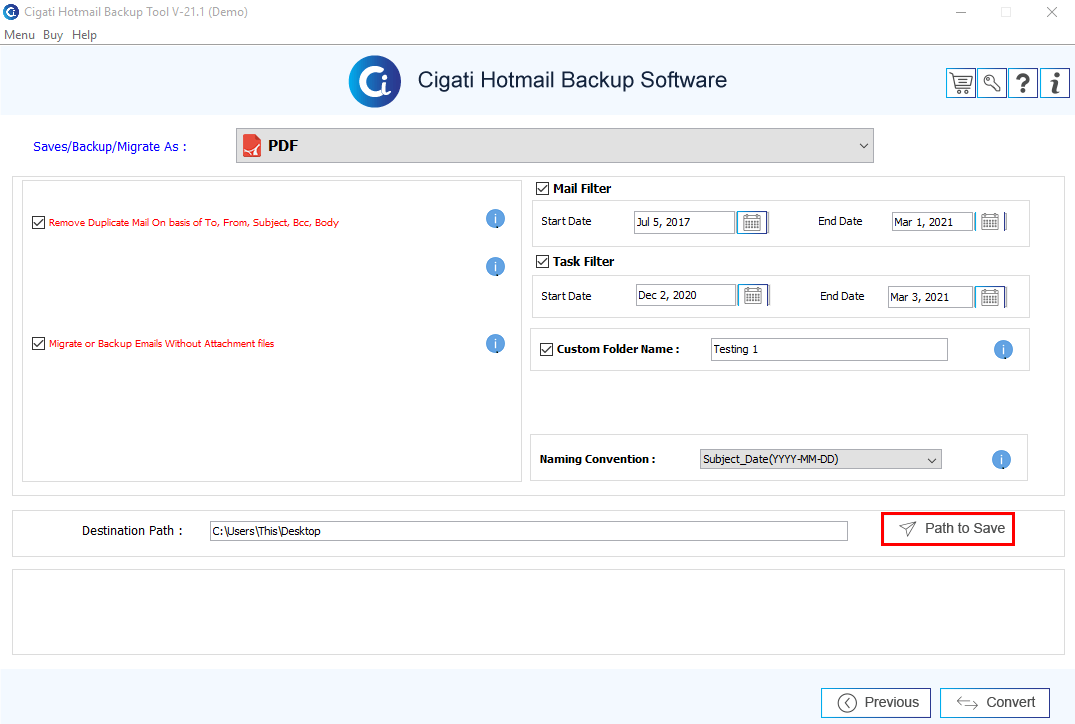Image resolution: width=1075 pixels, height=724 pixels.
Task: Close the application window
Action: [x=1052, y=12]
